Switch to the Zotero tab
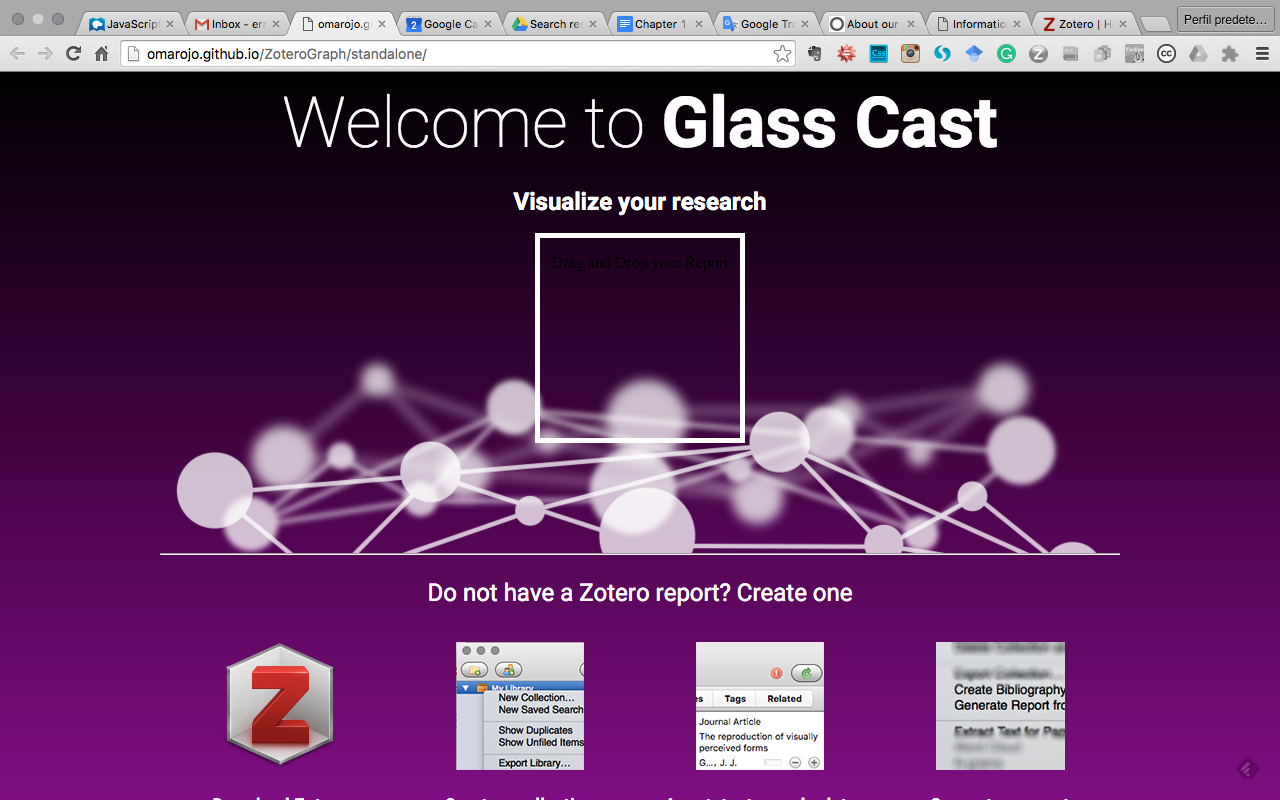The width and height of the screenshot is (1280, 800). [1085, 24]
